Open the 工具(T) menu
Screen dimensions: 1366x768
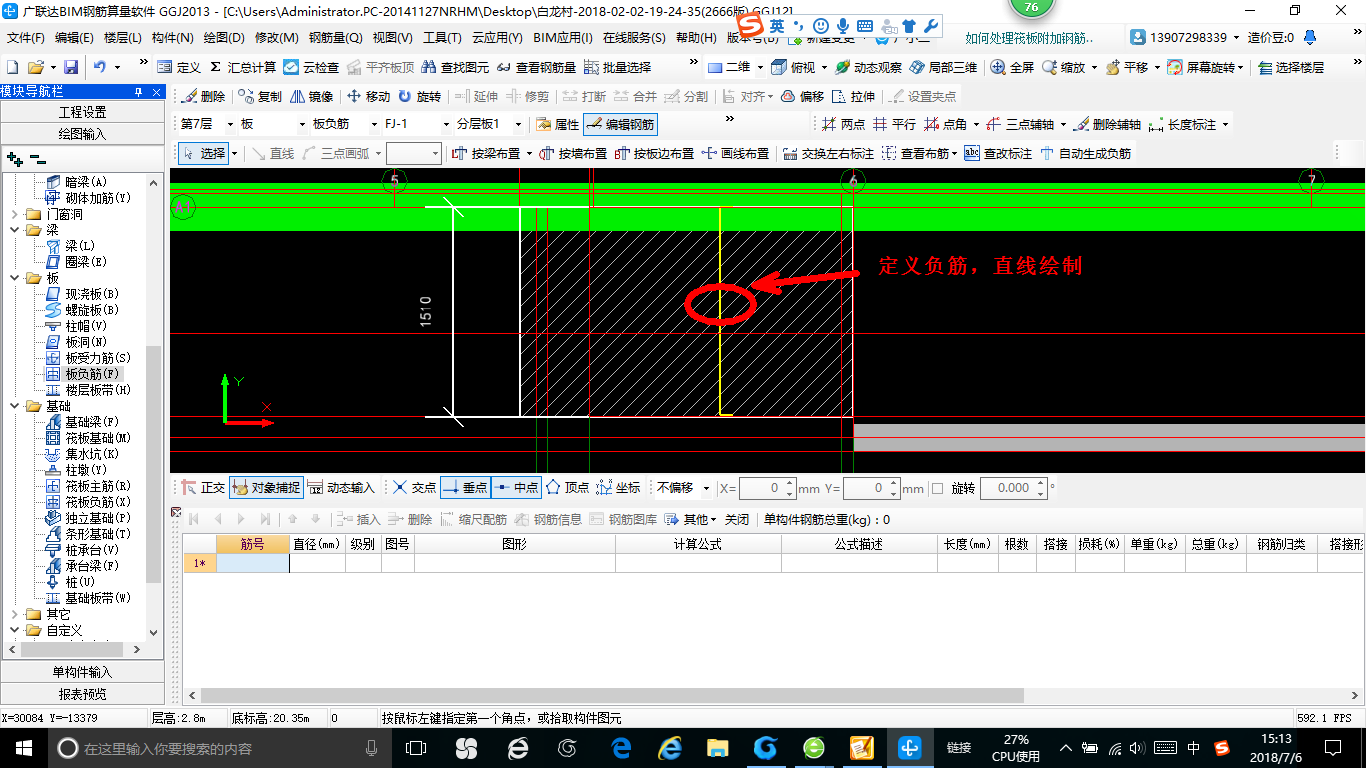[442, 38]
